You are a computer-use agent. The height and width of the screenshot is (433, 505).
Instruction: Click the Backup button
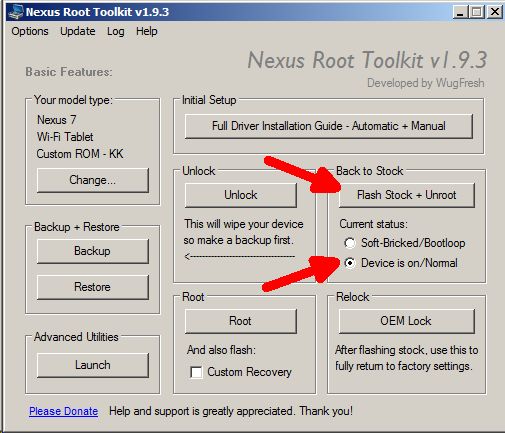(93, 251)
